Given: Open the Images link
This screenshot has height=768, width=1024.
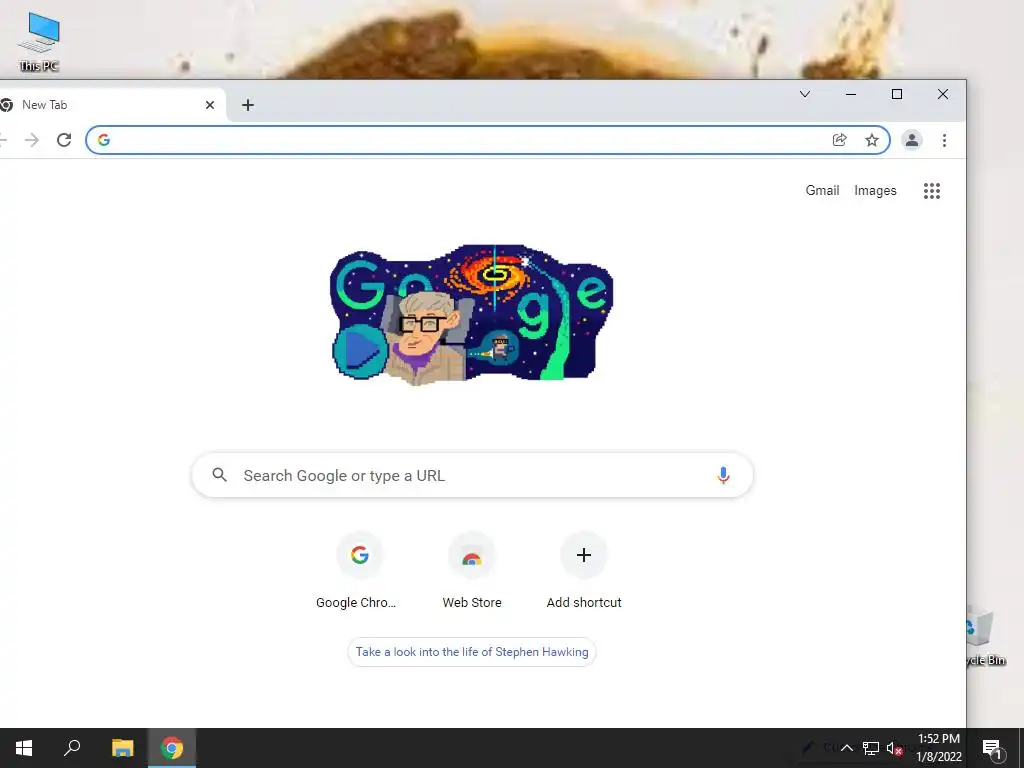Looking at the screenshot, I should [x=875, y=191].
